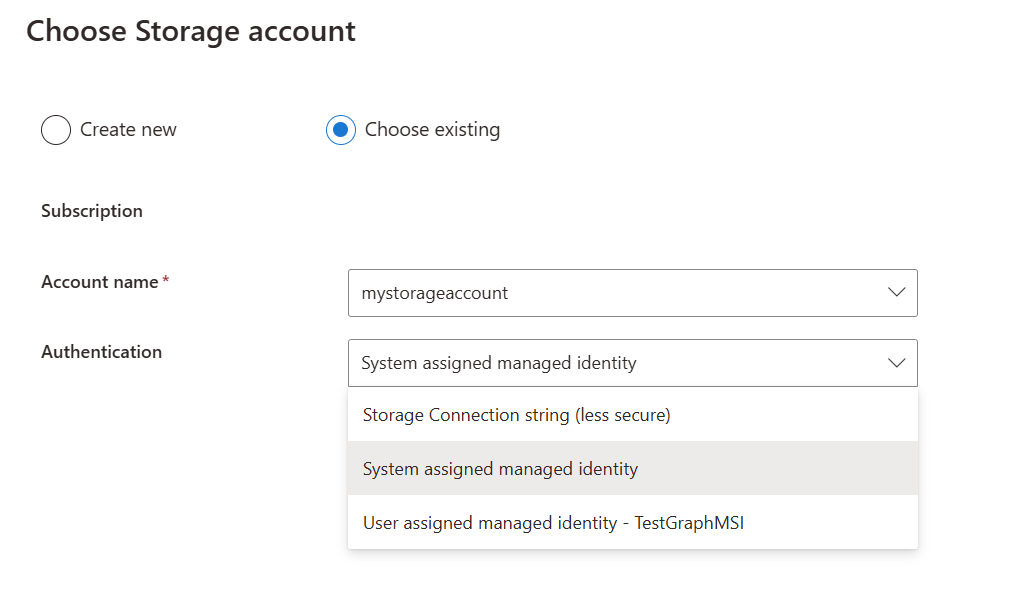Screen dimensions: 1035x601
Task: Click the Account name field label
Action: pyautogui.click(x=99, y=282)
